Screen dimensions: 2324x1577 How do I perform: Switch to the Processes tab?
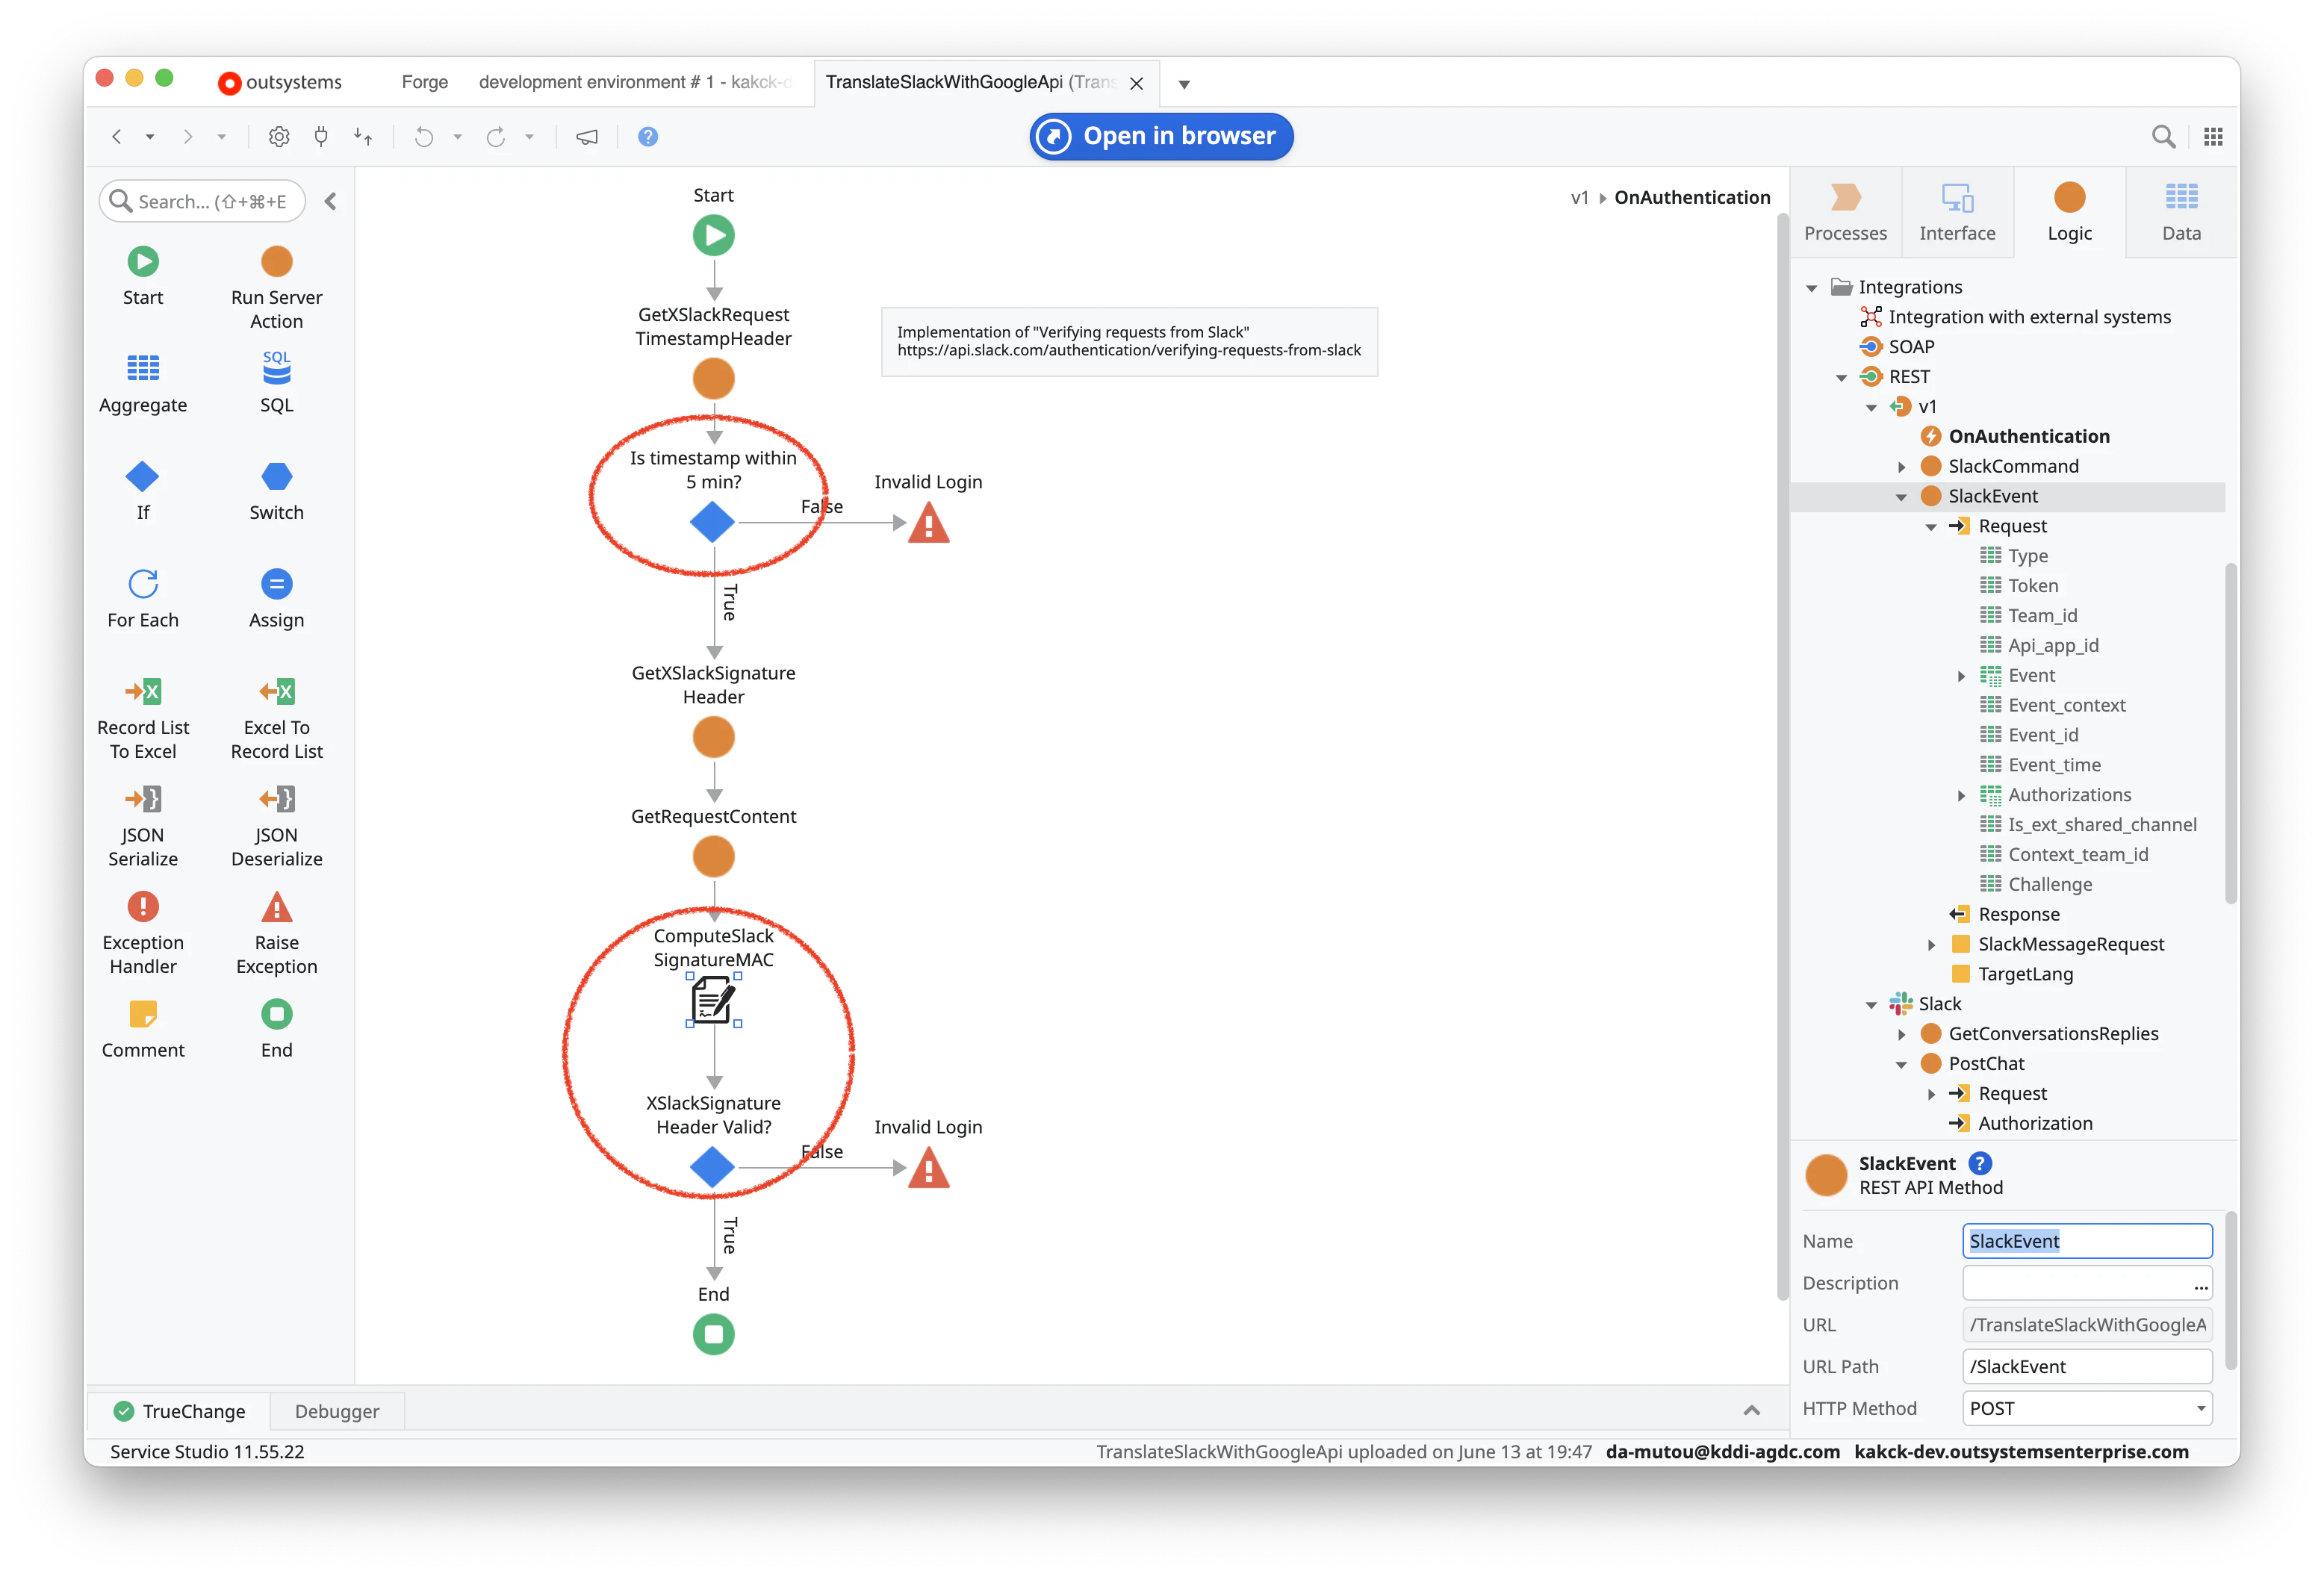(1845, 213)
